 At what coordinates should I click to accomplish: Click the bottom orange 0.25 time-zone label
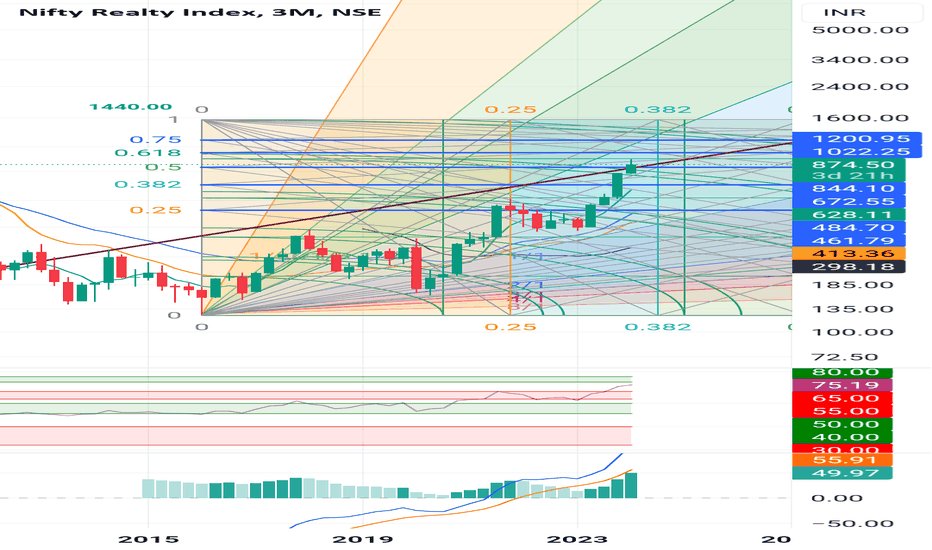511,327
